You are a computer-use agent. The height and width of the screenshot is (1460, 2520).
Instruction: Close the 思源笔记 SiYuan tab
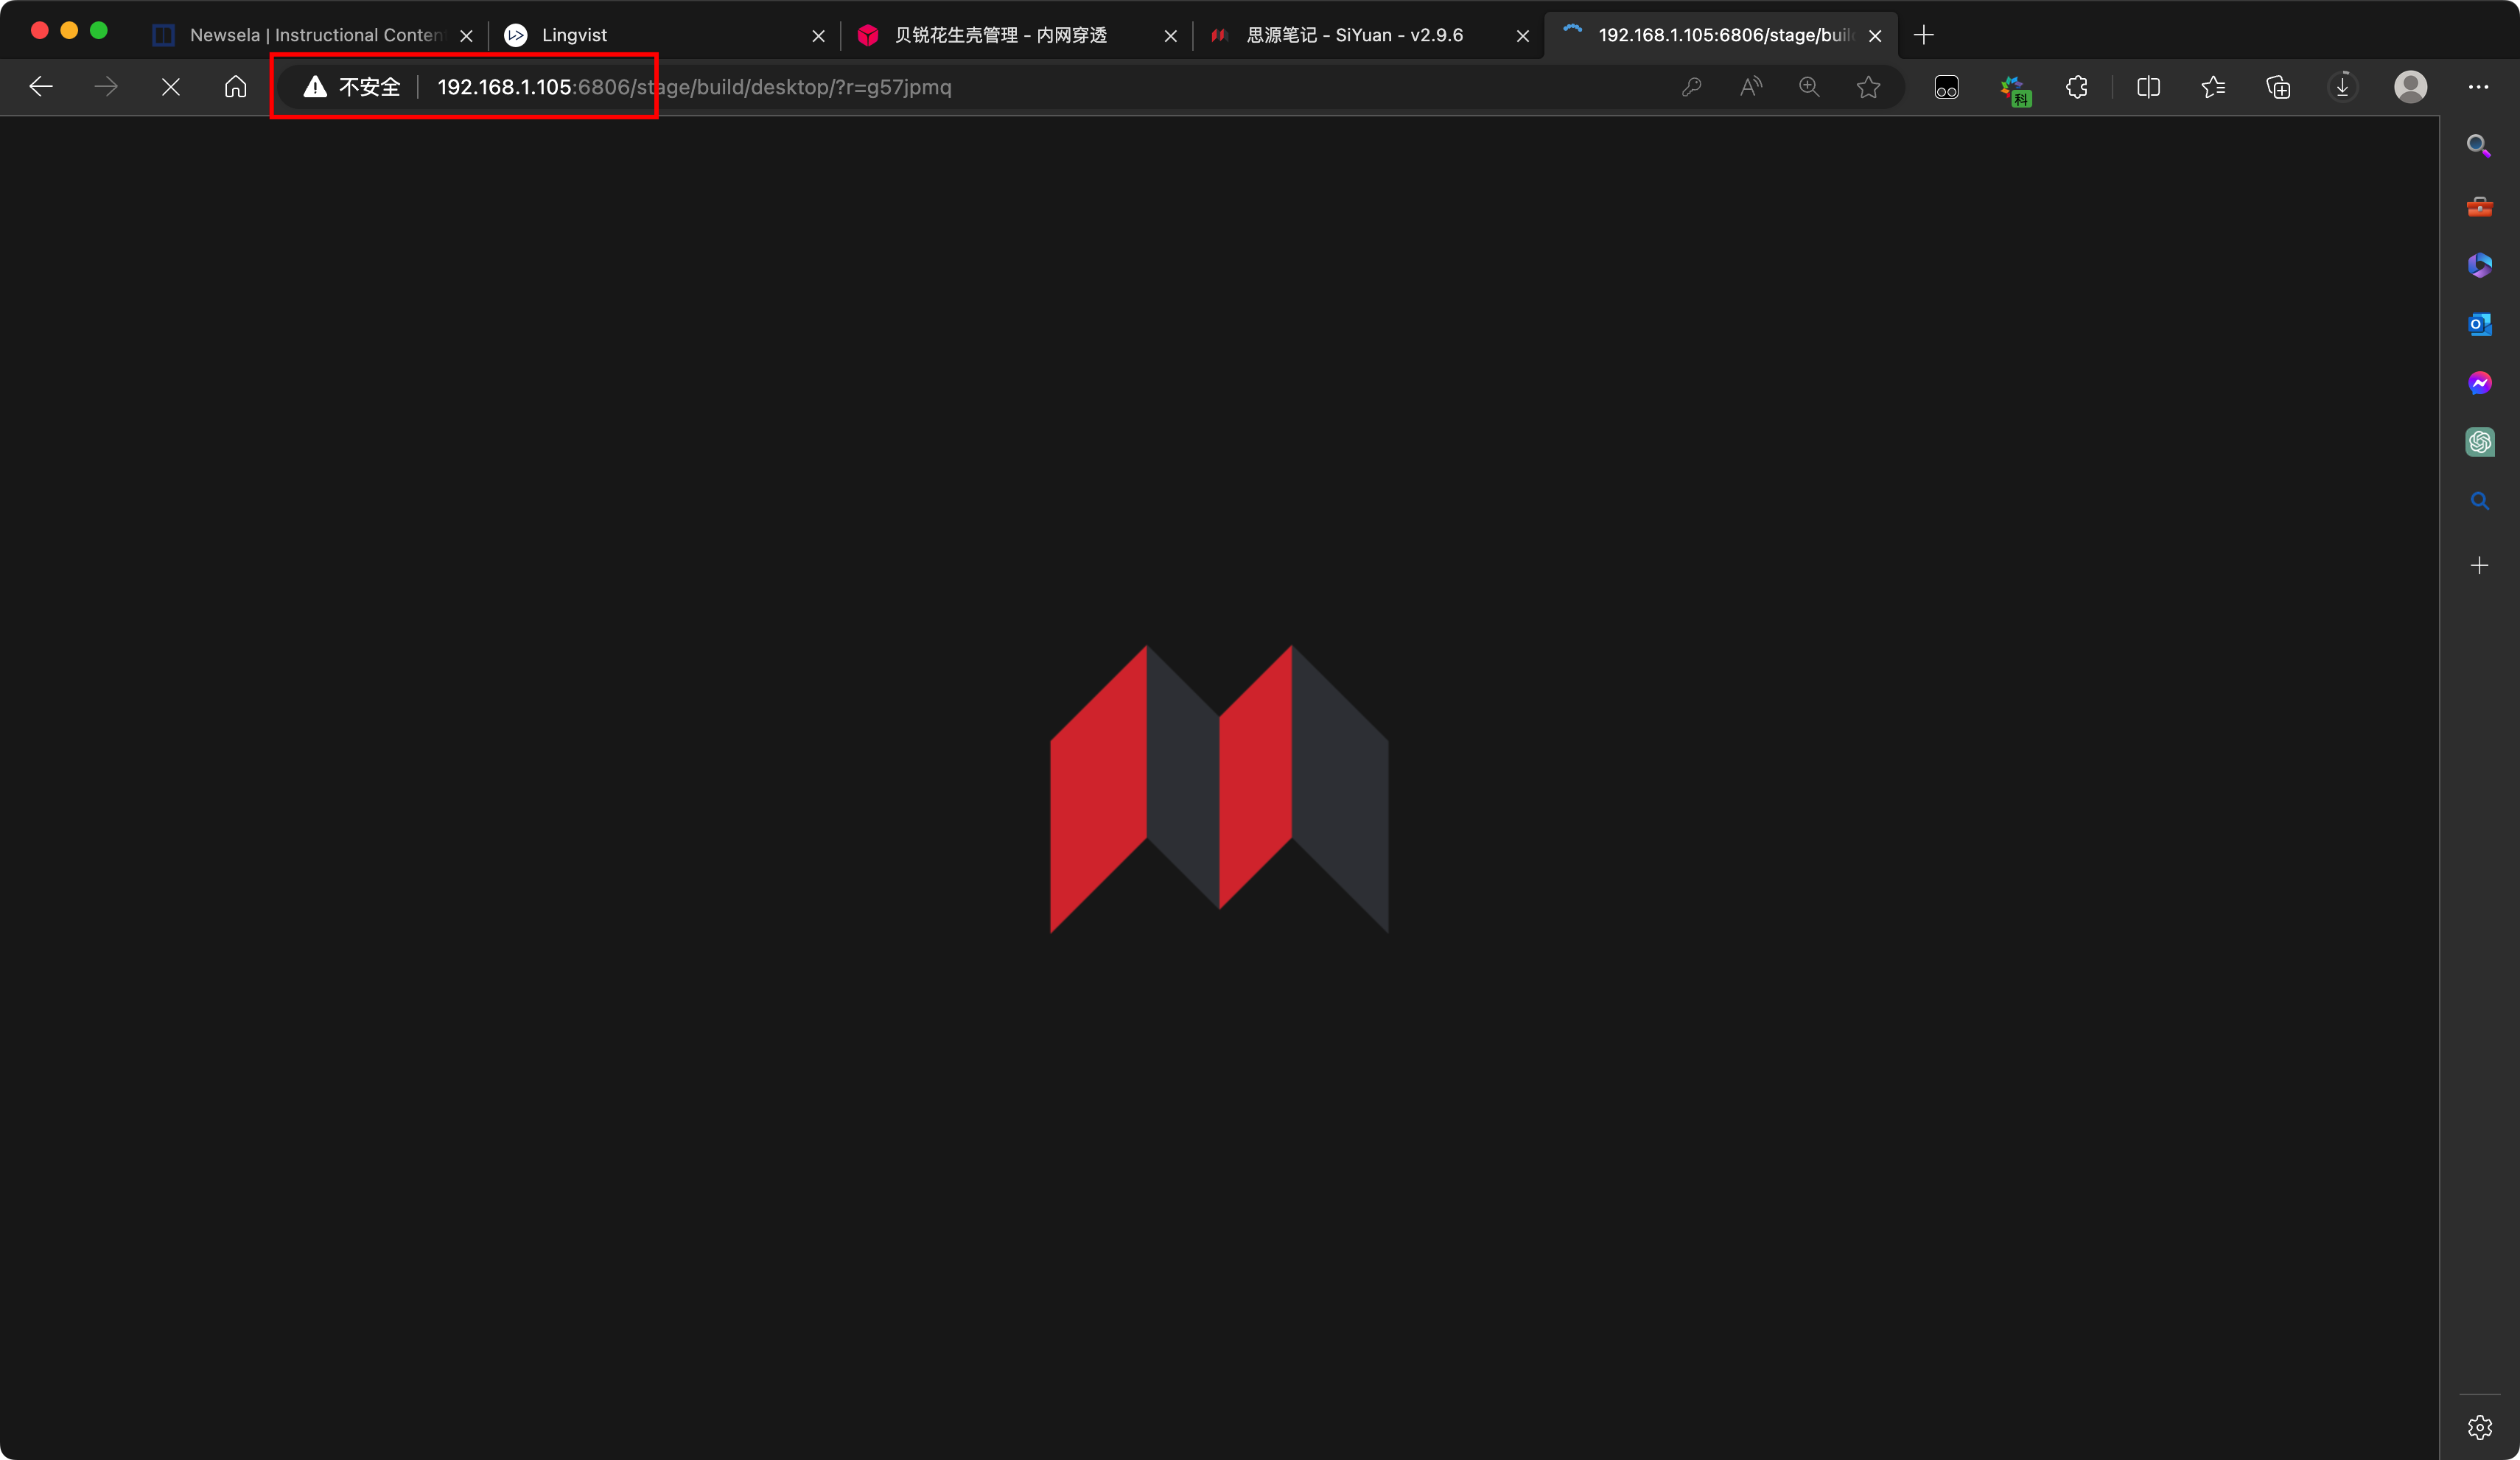[x=1522, y=36]
